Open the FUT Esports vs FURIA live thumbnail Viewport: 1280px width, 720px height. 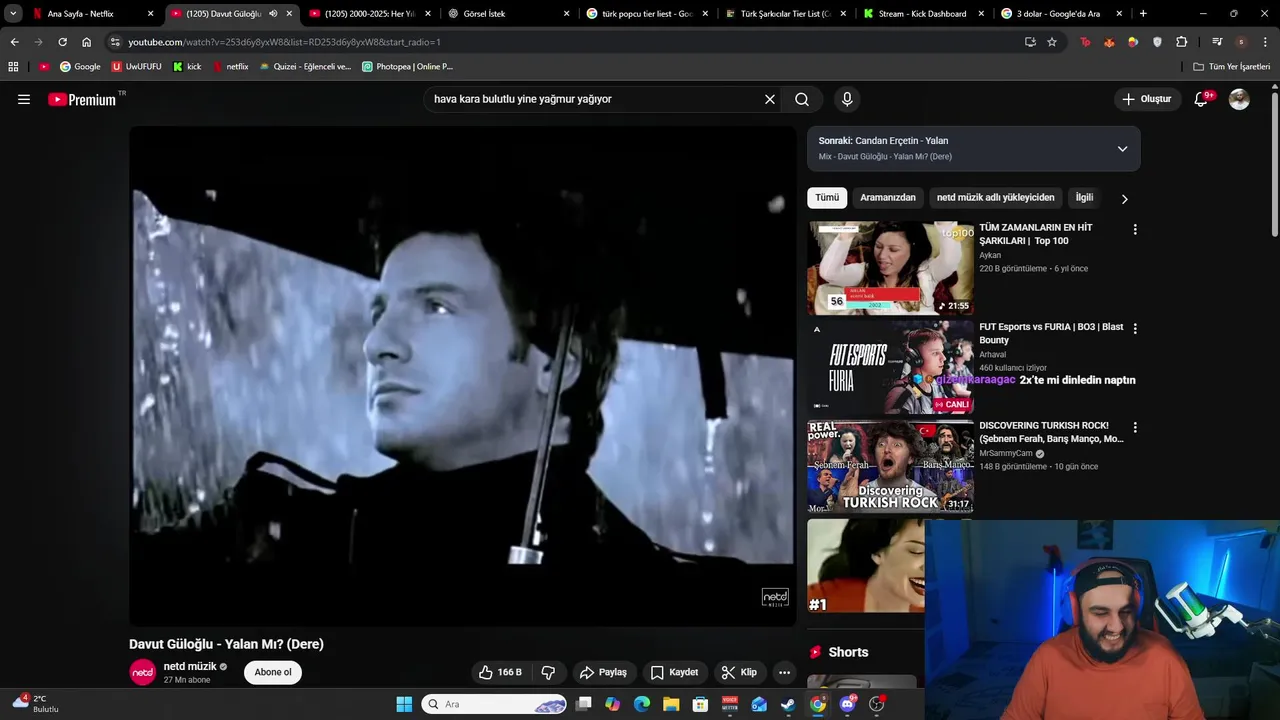890,367
